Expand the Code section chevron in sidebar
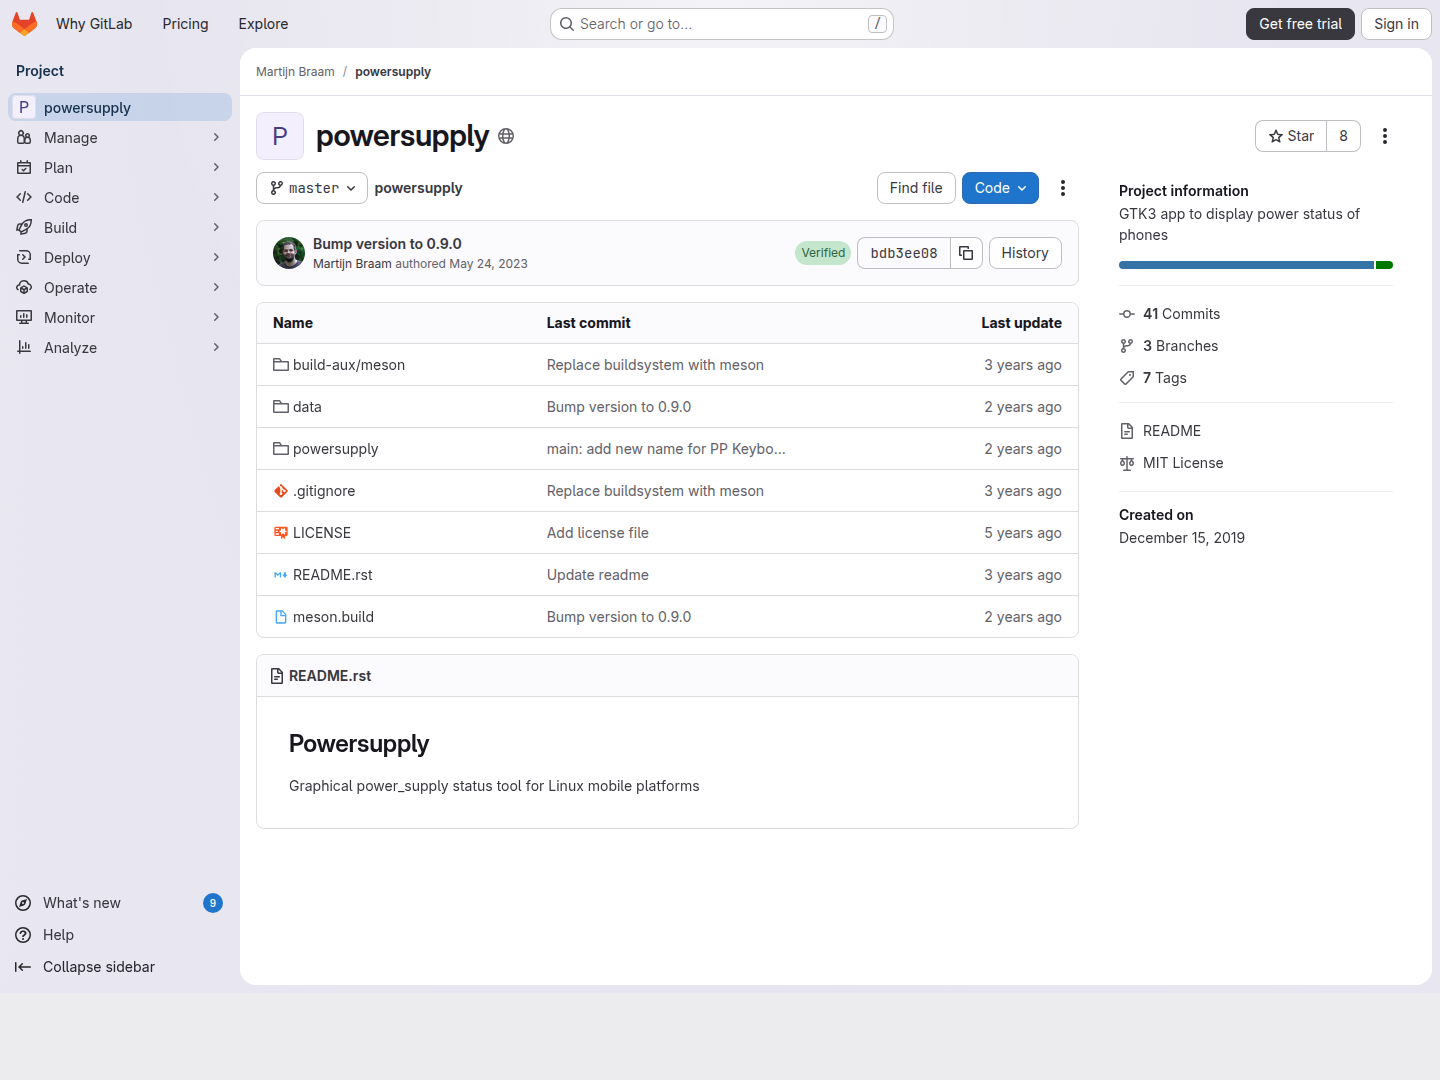 216,198
